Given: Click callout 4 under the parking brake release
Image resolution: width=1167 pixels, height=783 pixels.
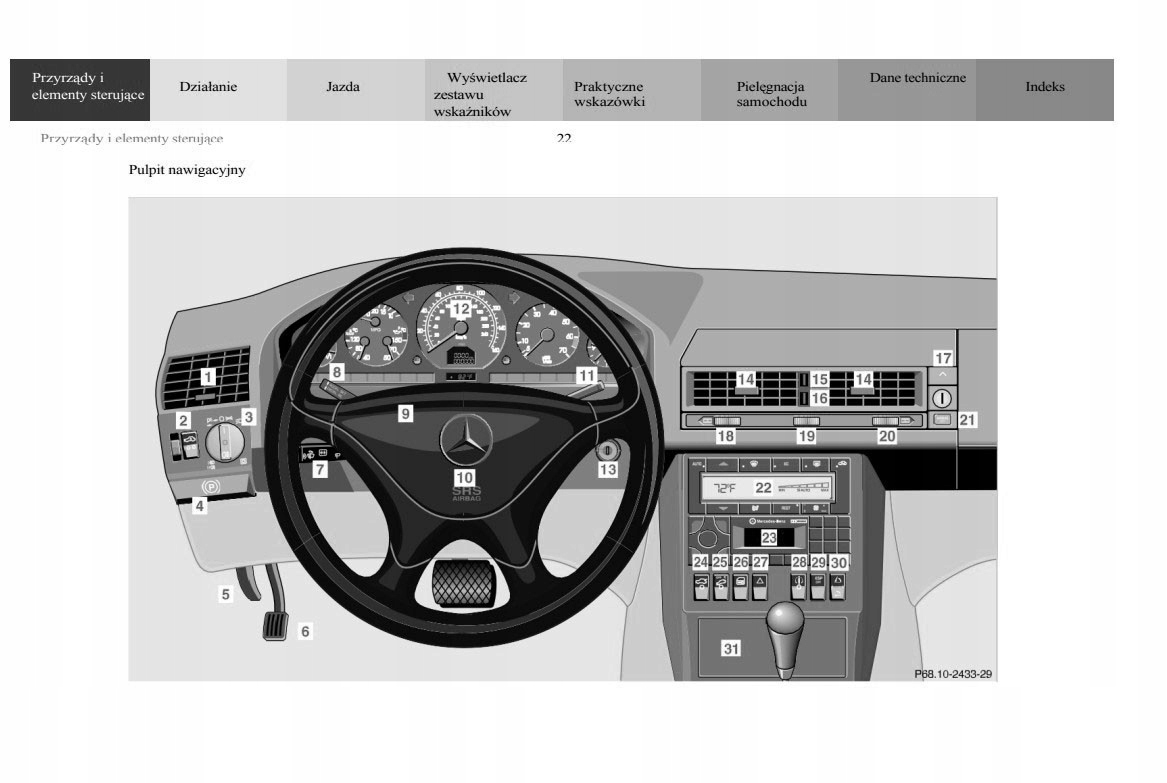Looking at the screenshot, I should [199, 506].
